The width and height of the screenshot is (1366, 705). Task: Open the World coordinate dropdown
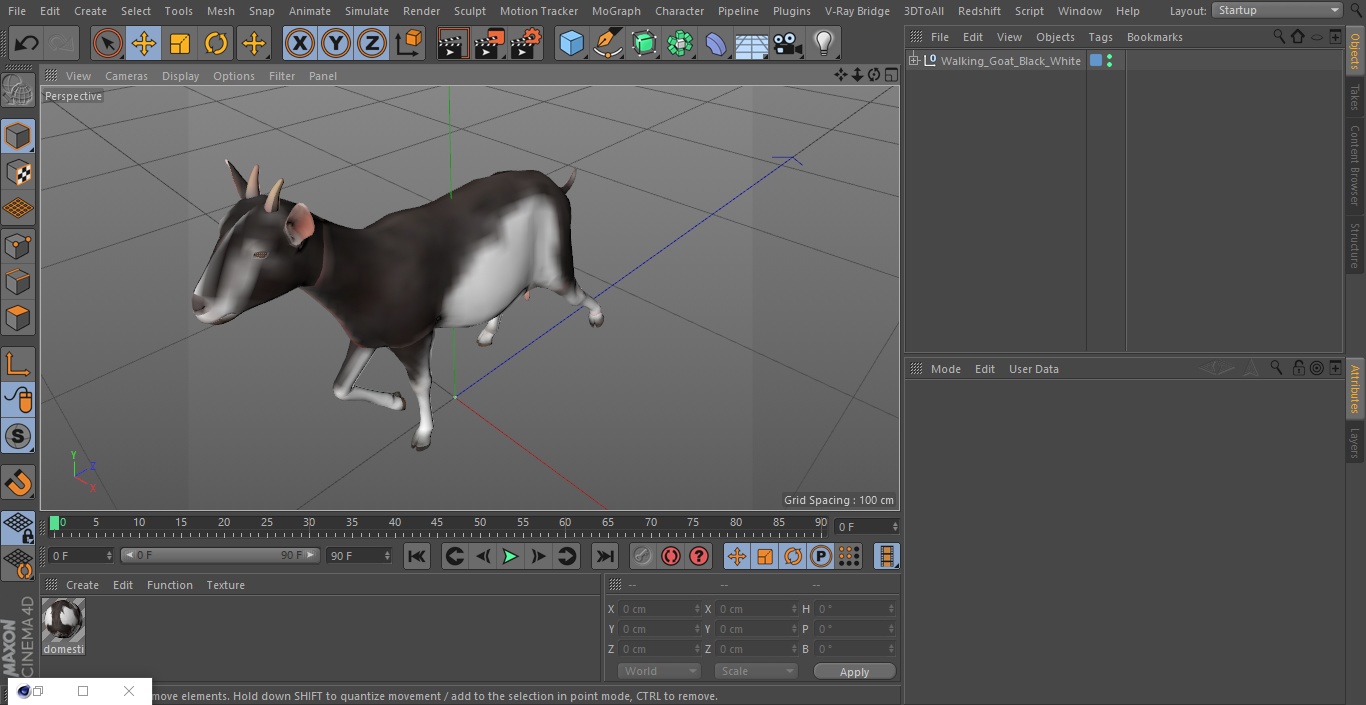pyautogui.click(x=658, y=671)
